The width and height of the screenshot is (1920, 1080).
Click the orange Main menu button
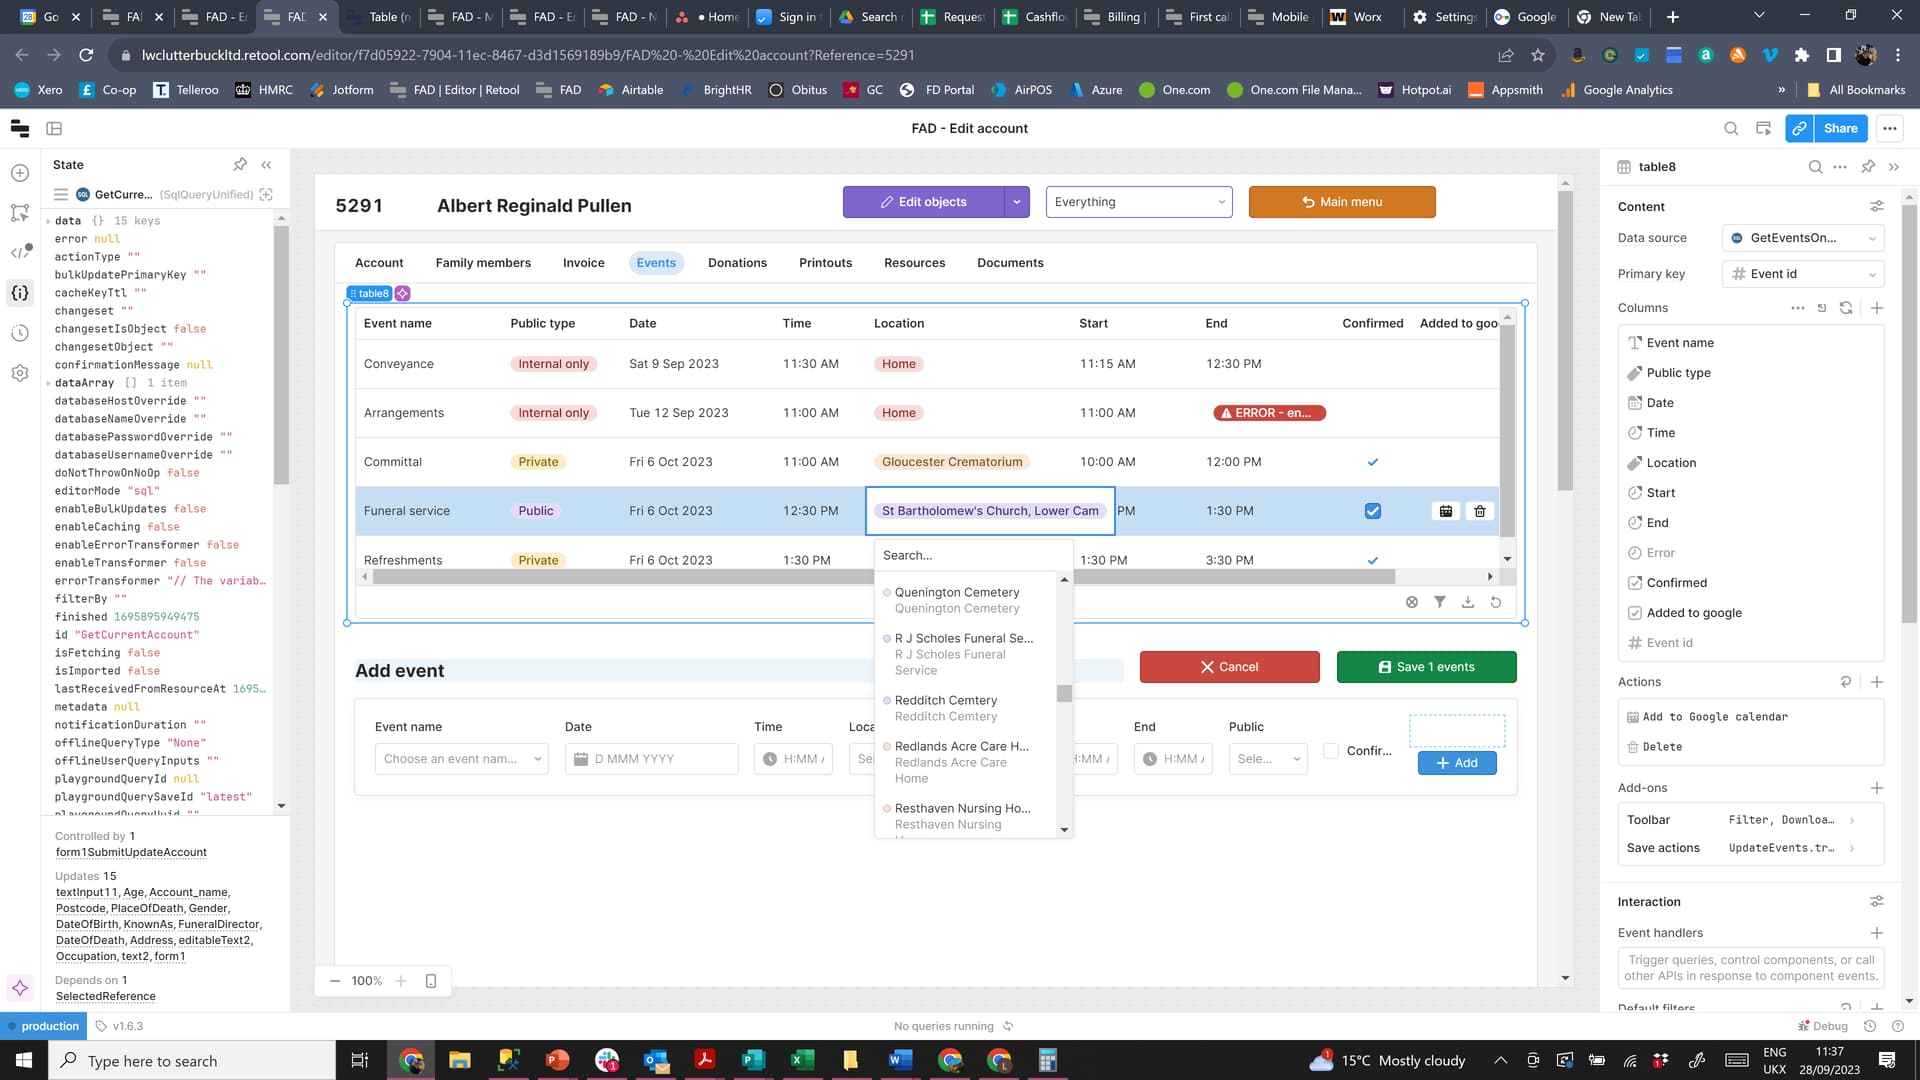[x=1342, y=202]
